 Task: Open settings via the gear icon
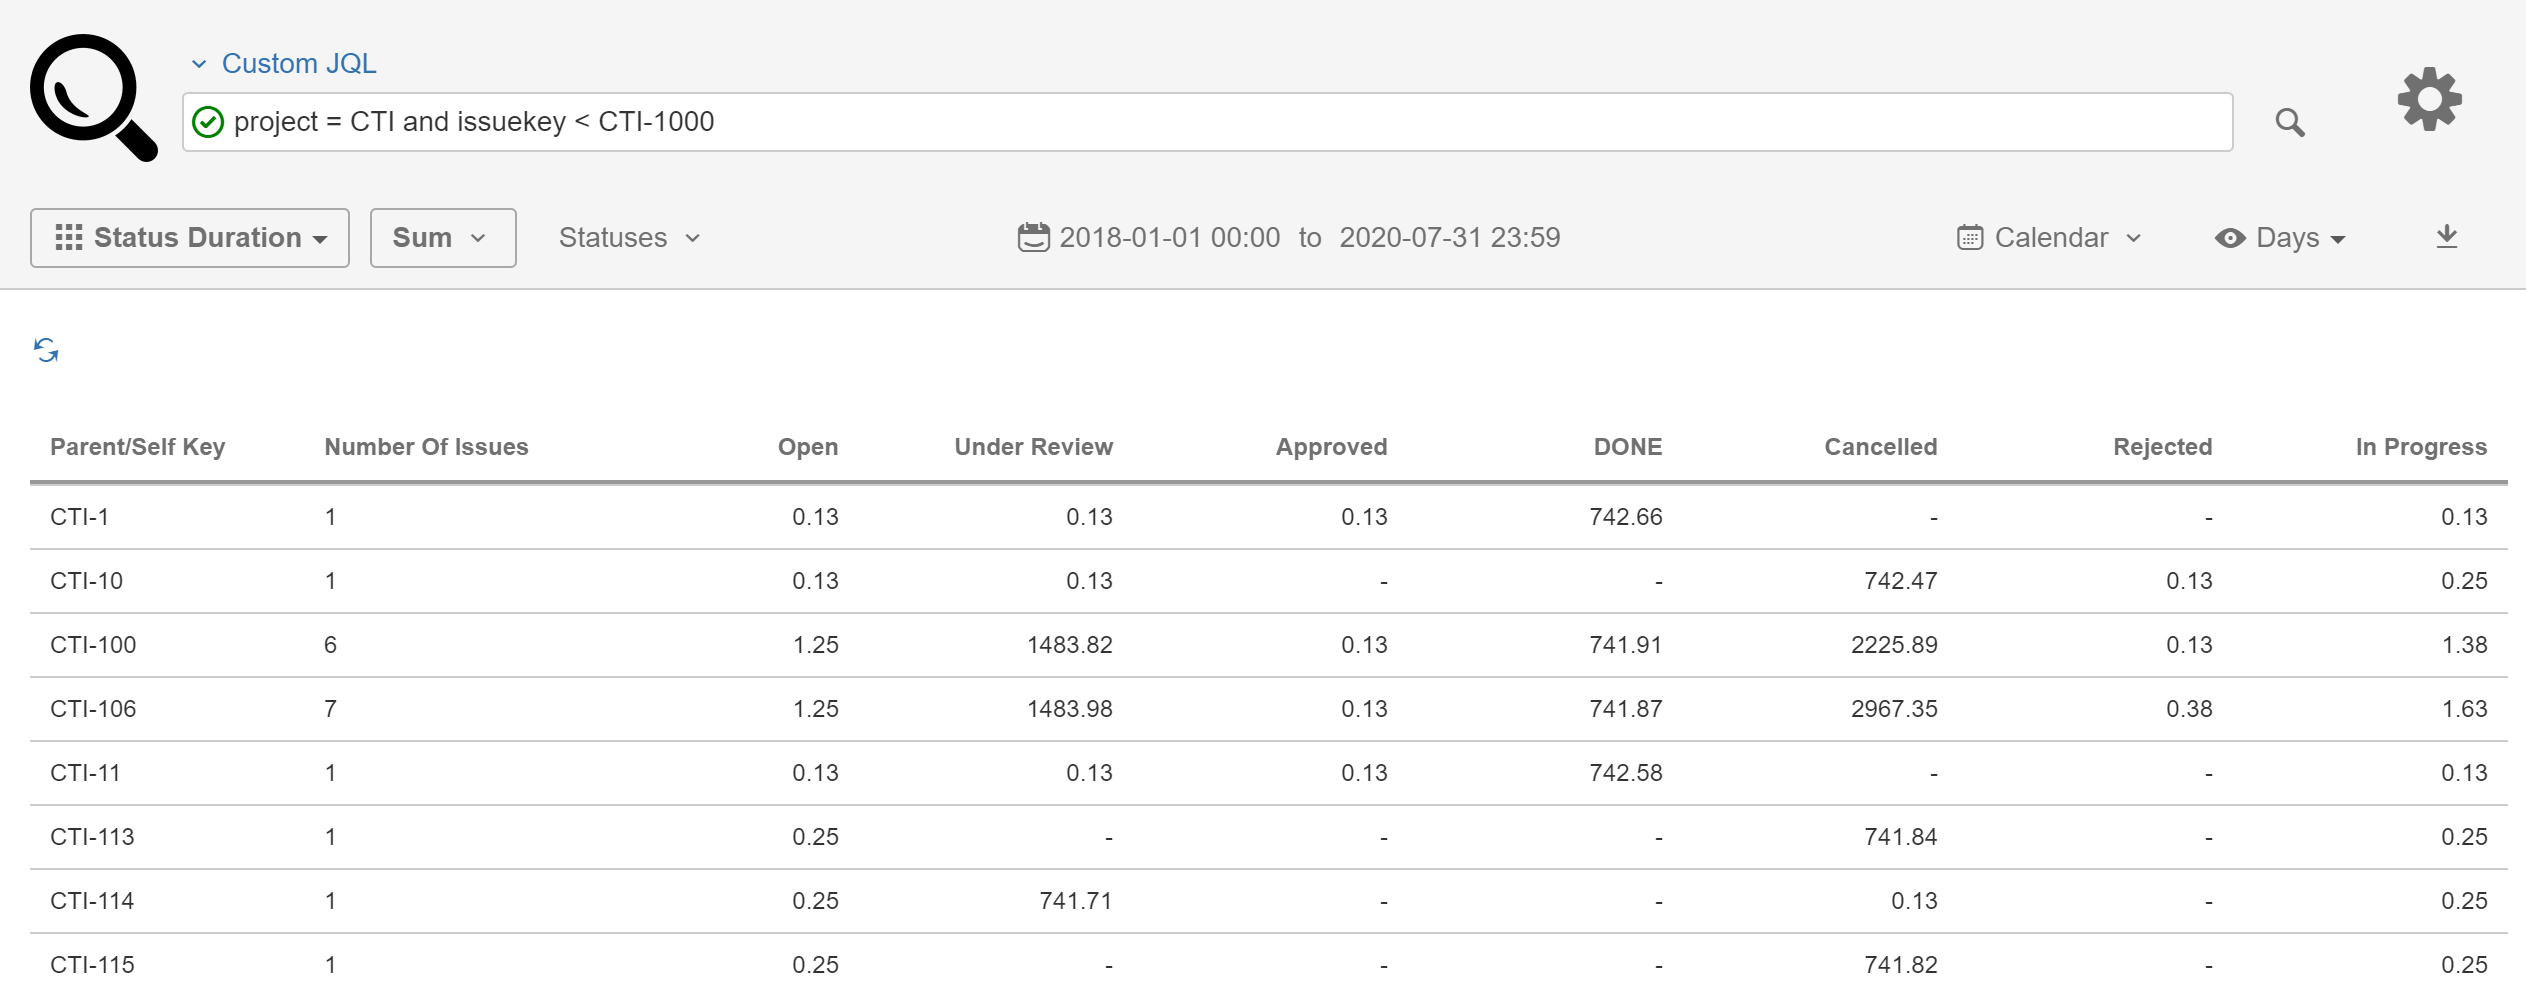(2428, 99)
